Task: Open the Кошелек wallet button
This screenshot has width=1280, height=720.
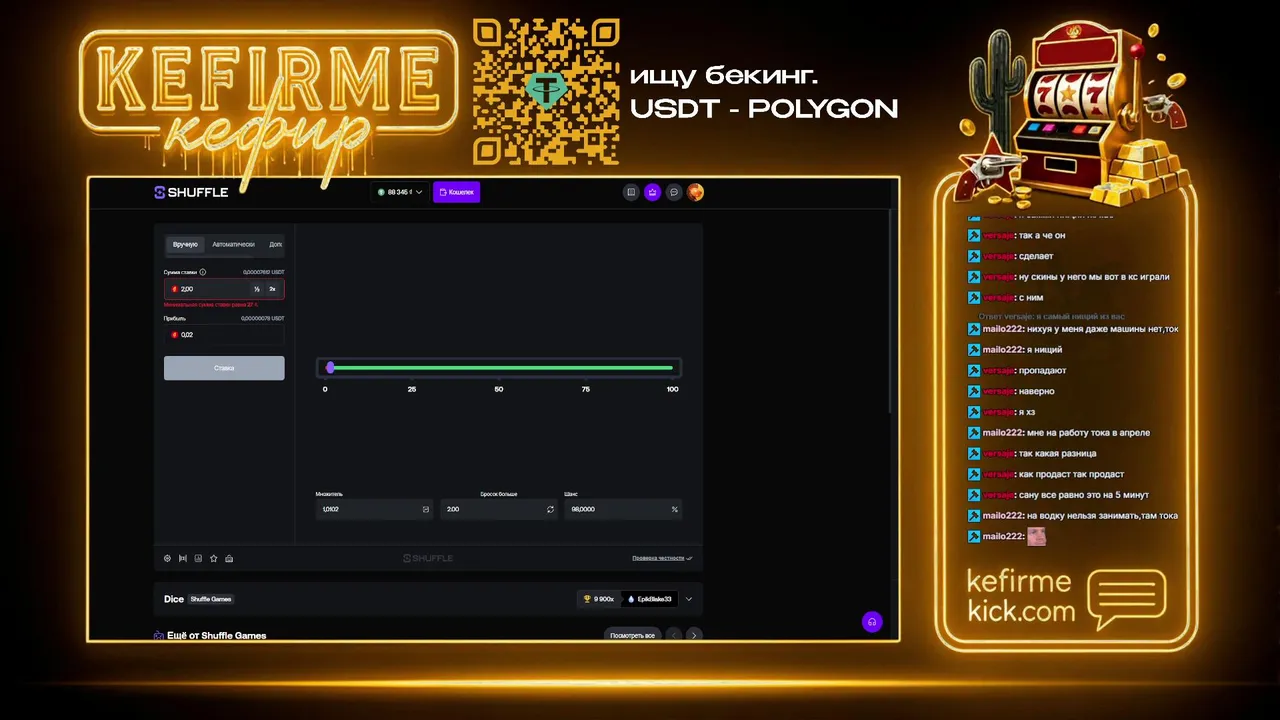Action: (456, 192)
